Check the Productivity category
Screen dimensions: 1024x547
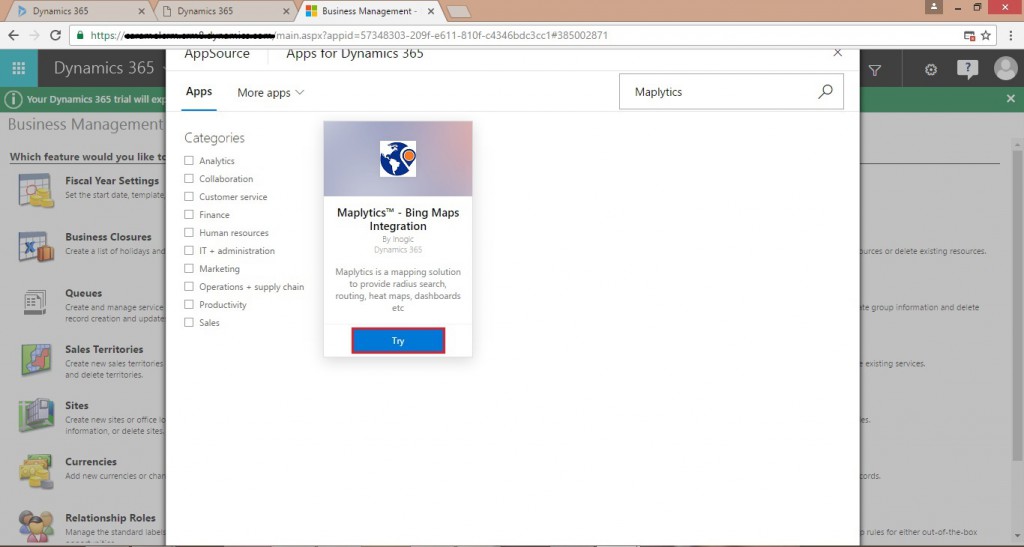189,304
